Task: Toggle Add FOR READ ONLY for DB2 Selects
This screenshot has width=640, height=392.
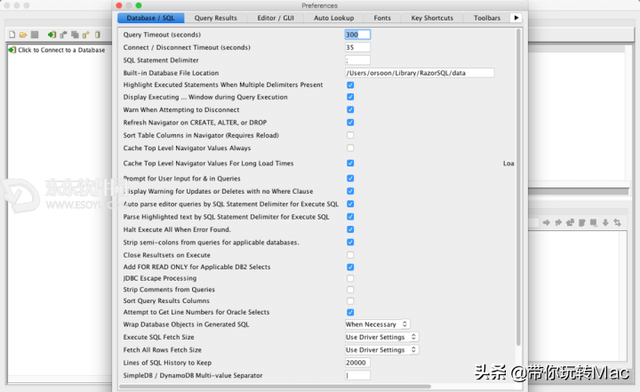Action: click(x=350, y=267)
